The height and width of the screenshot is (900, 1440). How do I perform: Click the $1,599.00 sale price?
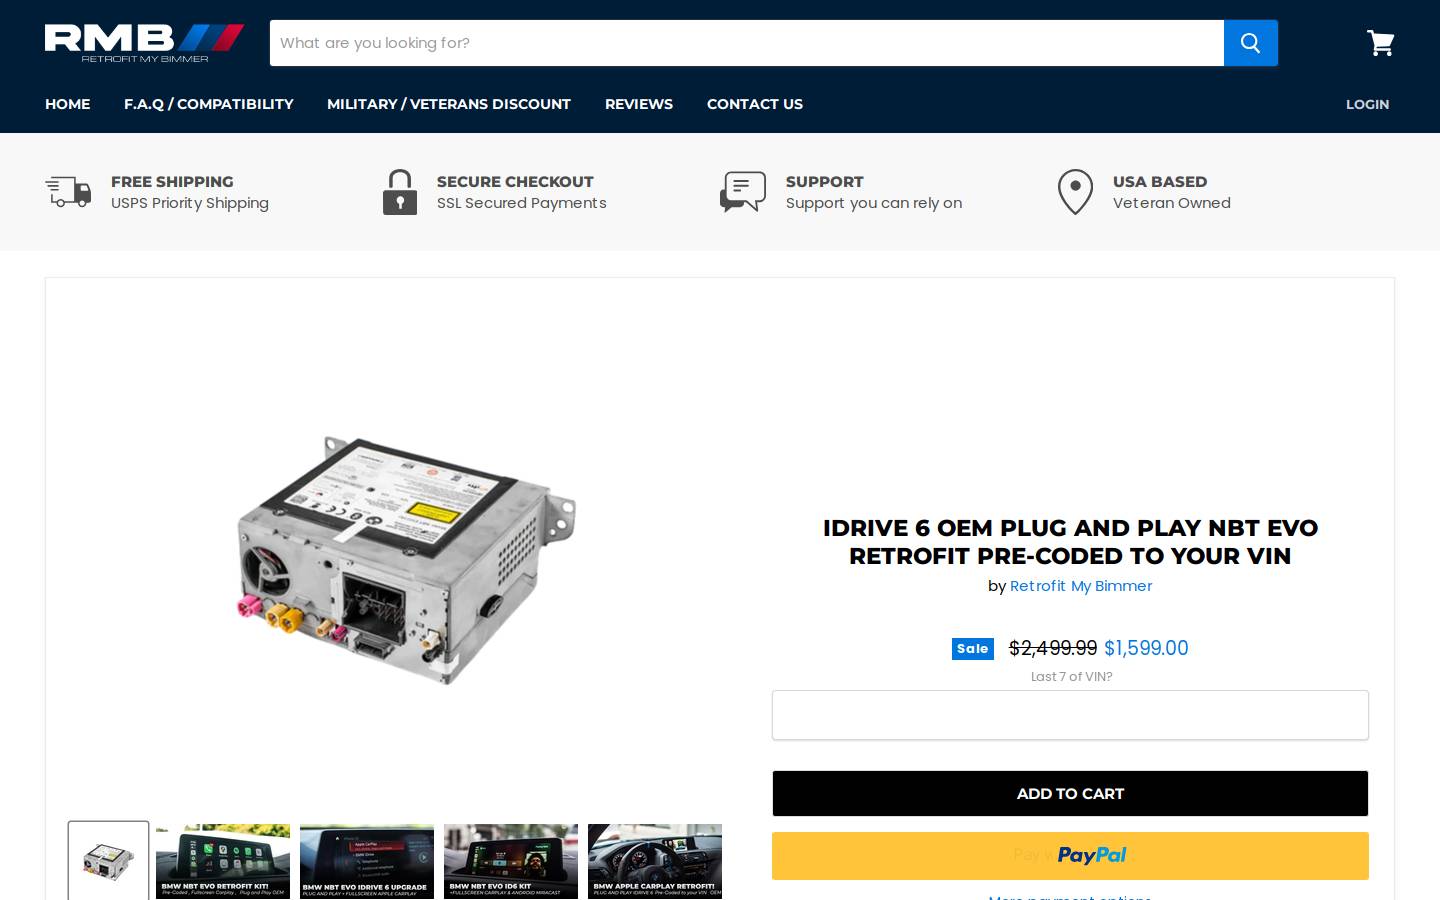pos(1146,648)
